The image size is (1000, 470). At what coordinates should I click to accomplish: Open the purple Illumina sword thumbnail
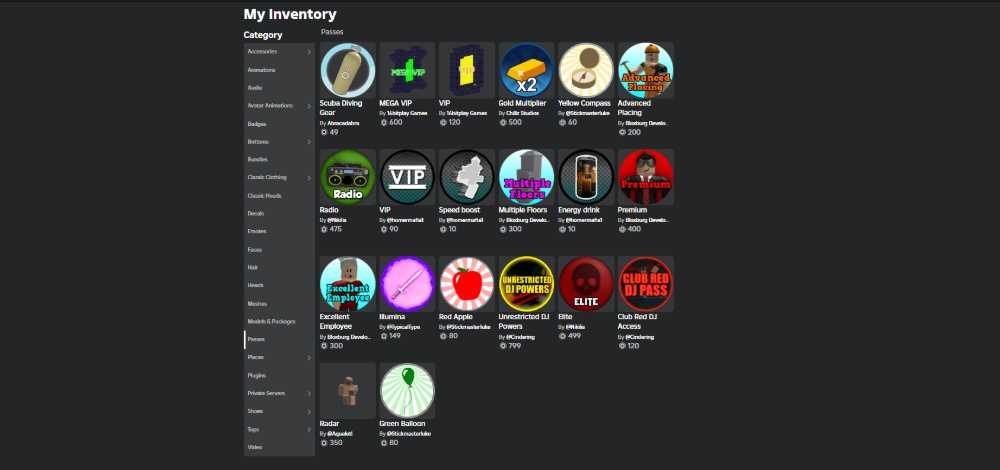(408, 284)
